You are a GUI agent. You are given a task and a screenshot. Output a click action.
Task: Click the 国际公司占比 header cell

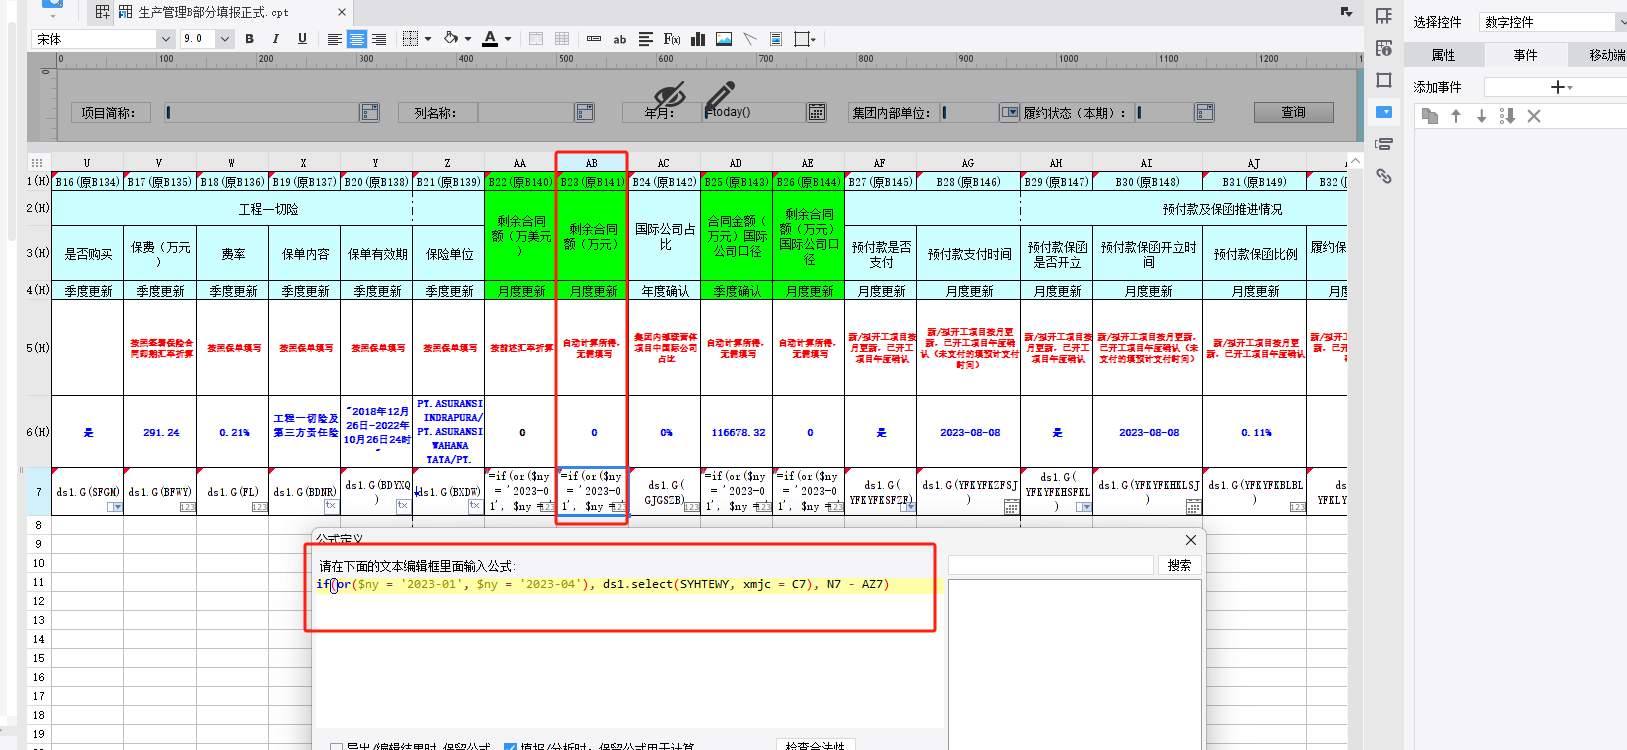[665, 236]
